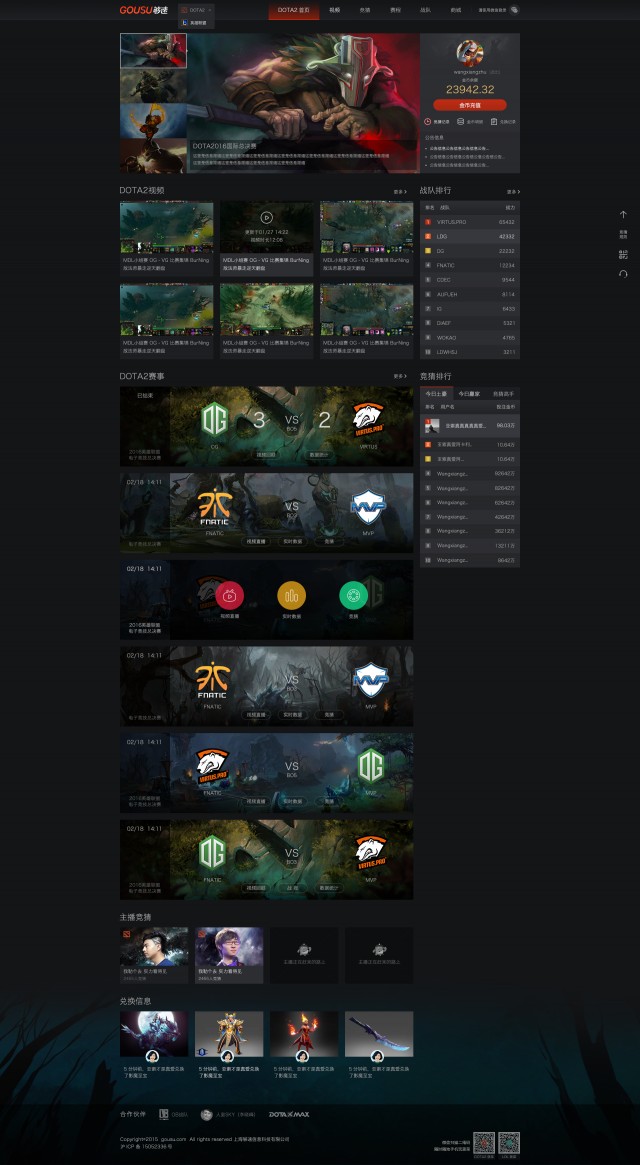Select the first carousel thumbnail, outlined in white
Image resolution: width=640 pixels, height=1165 pixels.
coord(153,51)
